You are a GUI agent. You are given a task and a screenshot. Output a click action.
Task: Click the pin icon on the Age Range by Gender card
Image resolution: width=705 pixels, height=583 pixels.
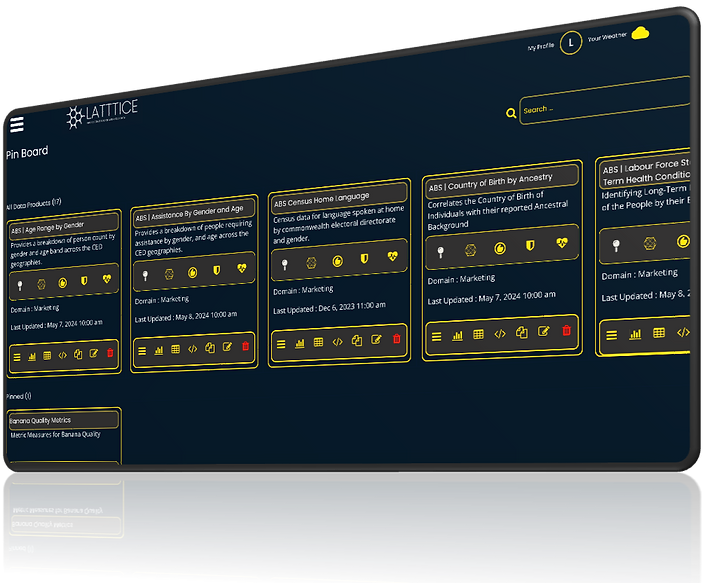tap(20, 286)
